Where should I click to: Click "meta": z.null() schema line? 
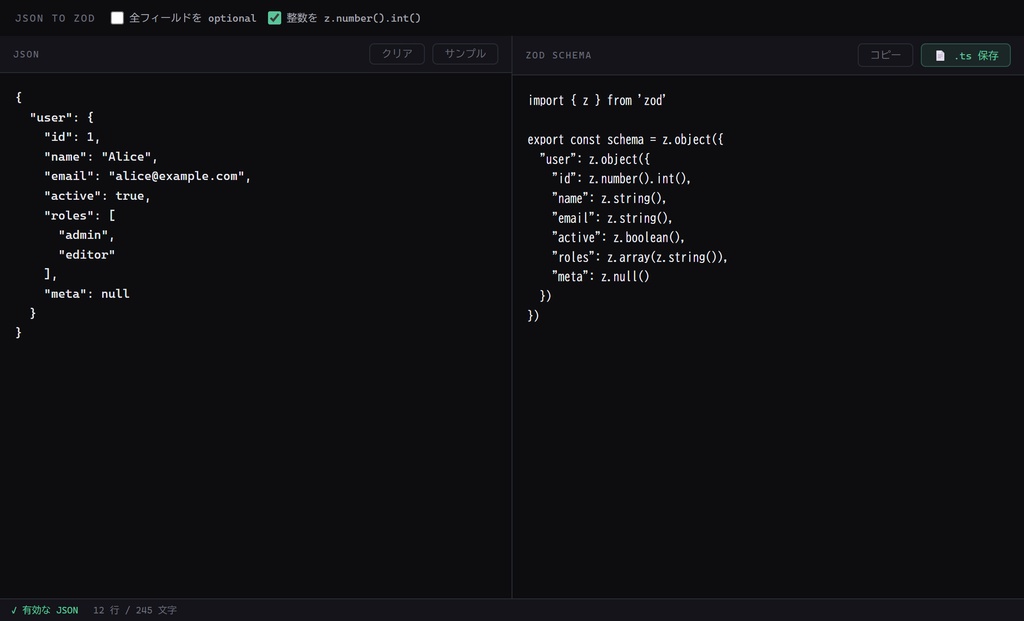coord(600,277)
